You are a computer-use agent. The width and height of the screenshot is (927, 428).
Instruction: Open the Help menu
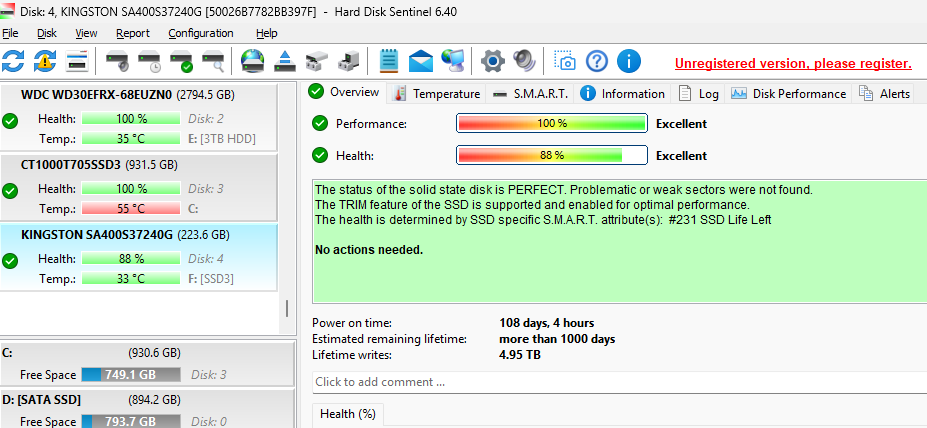pos(267,33)
